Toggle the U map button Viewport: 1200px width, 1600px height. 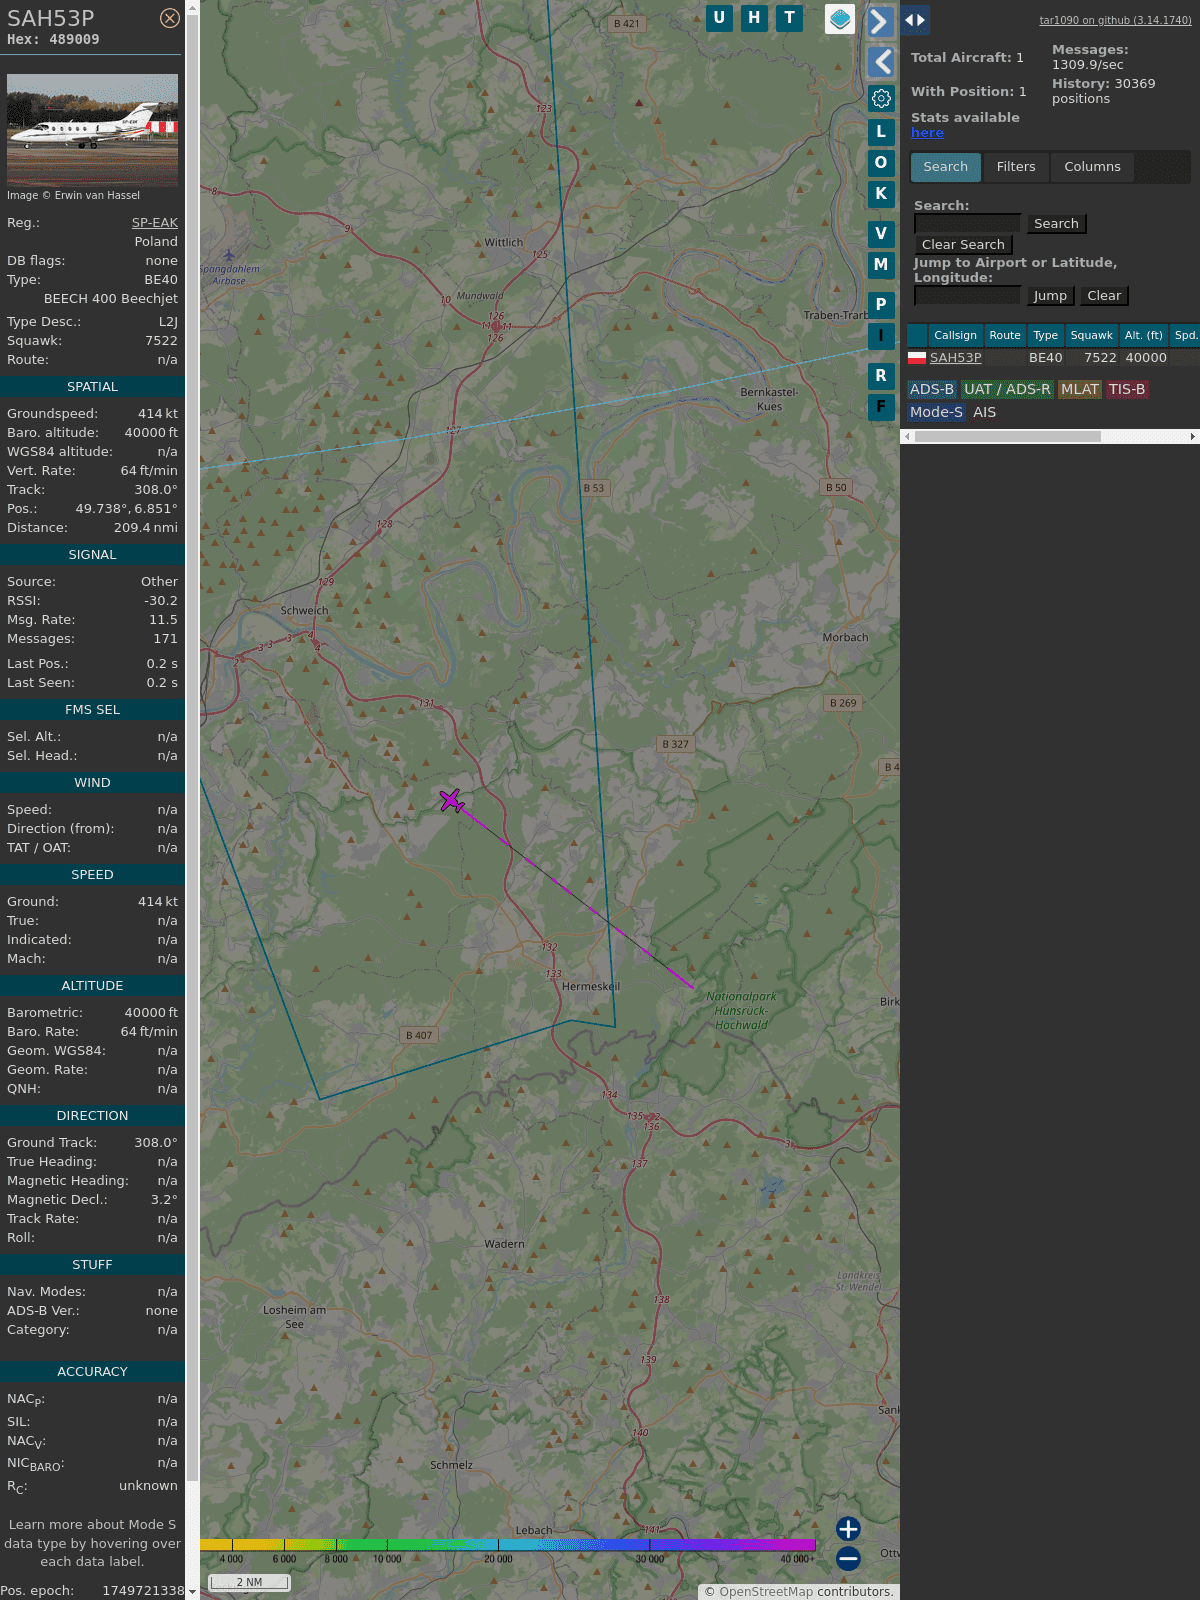click(719, 18)
